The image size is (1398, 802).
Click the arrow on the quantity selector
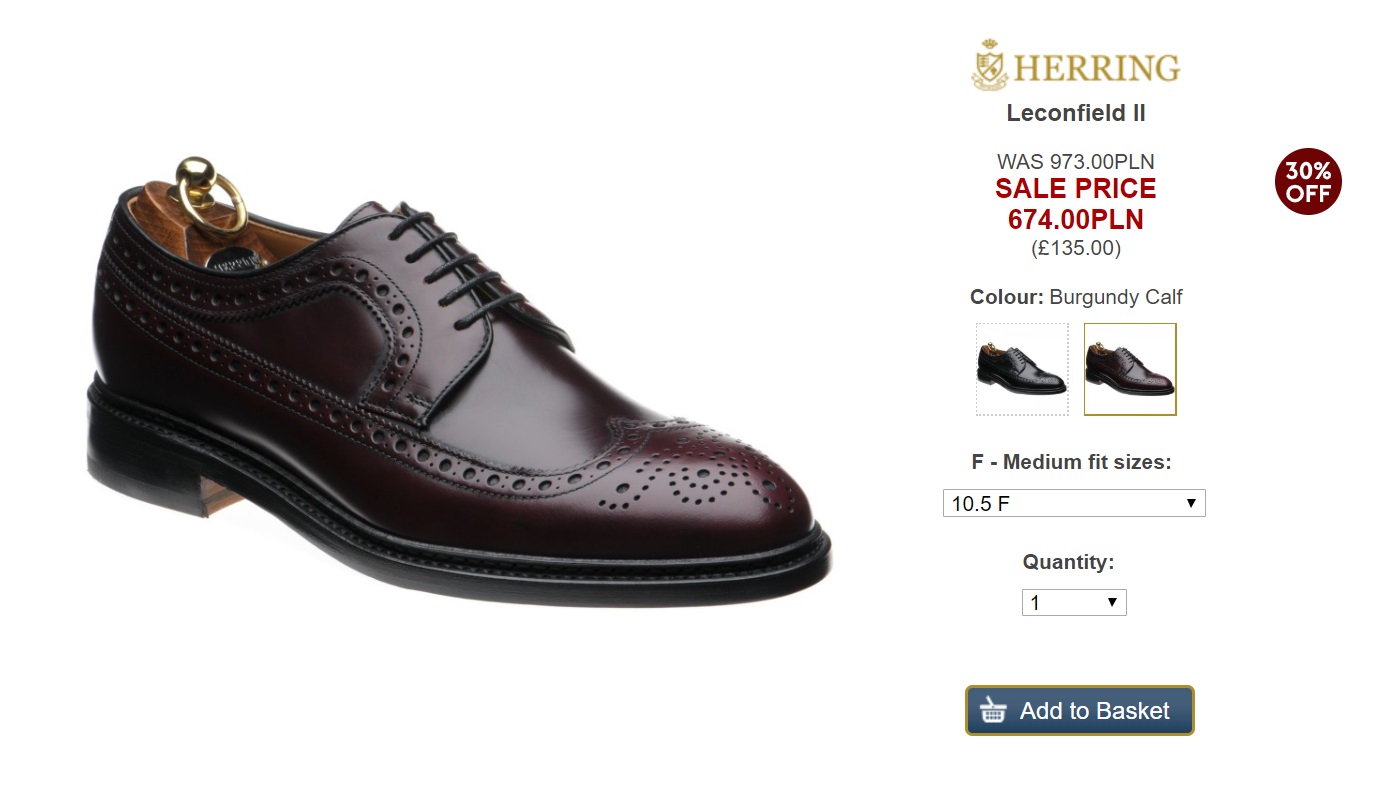[1112, 603]
